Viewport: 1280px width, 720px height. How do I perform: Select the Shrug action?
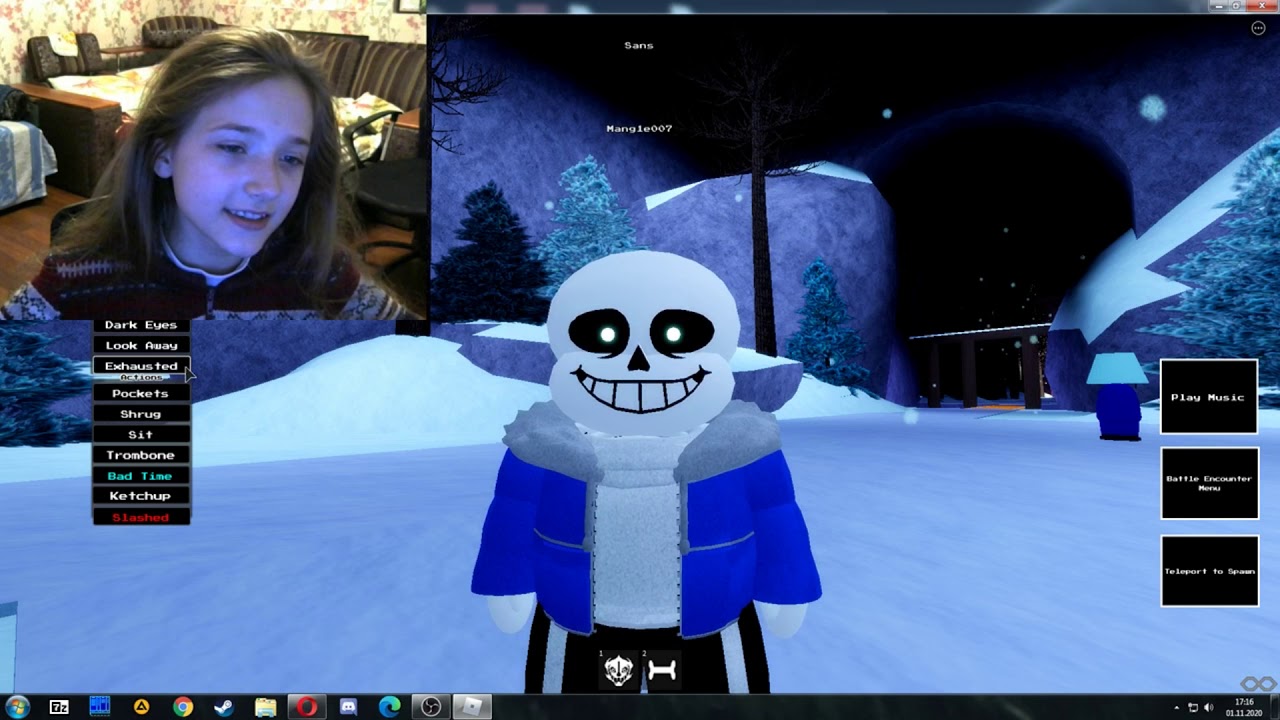[141, 414]
